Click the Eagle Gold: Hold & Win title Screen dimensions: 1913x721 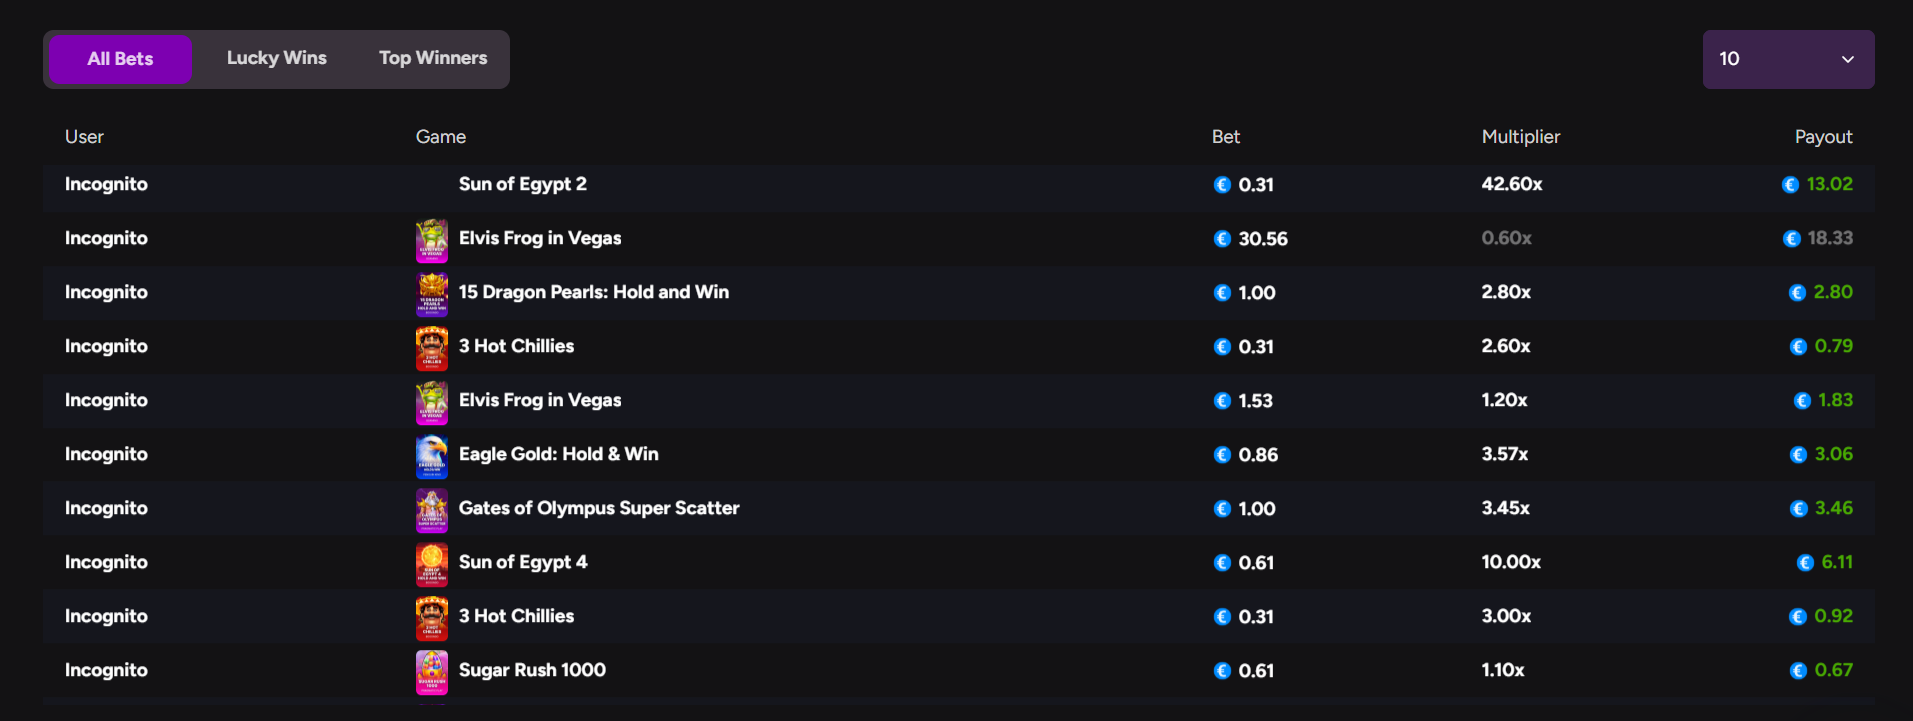(x=558, y=454)
